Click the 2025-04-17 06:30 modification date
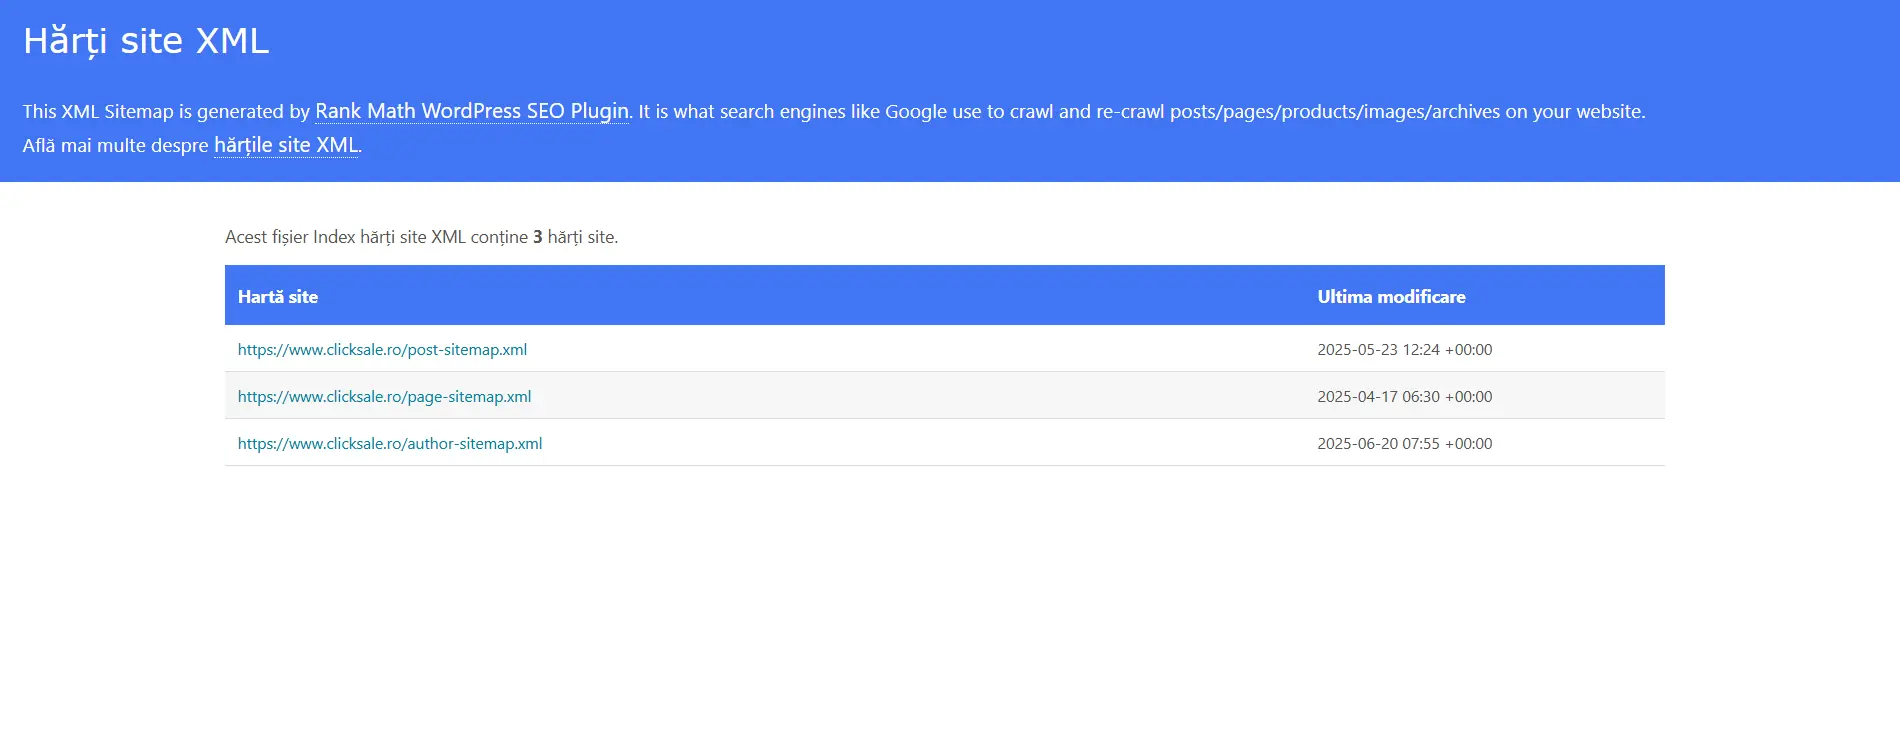Viewport: 1900px width, 748px height. pos(1404,397)
